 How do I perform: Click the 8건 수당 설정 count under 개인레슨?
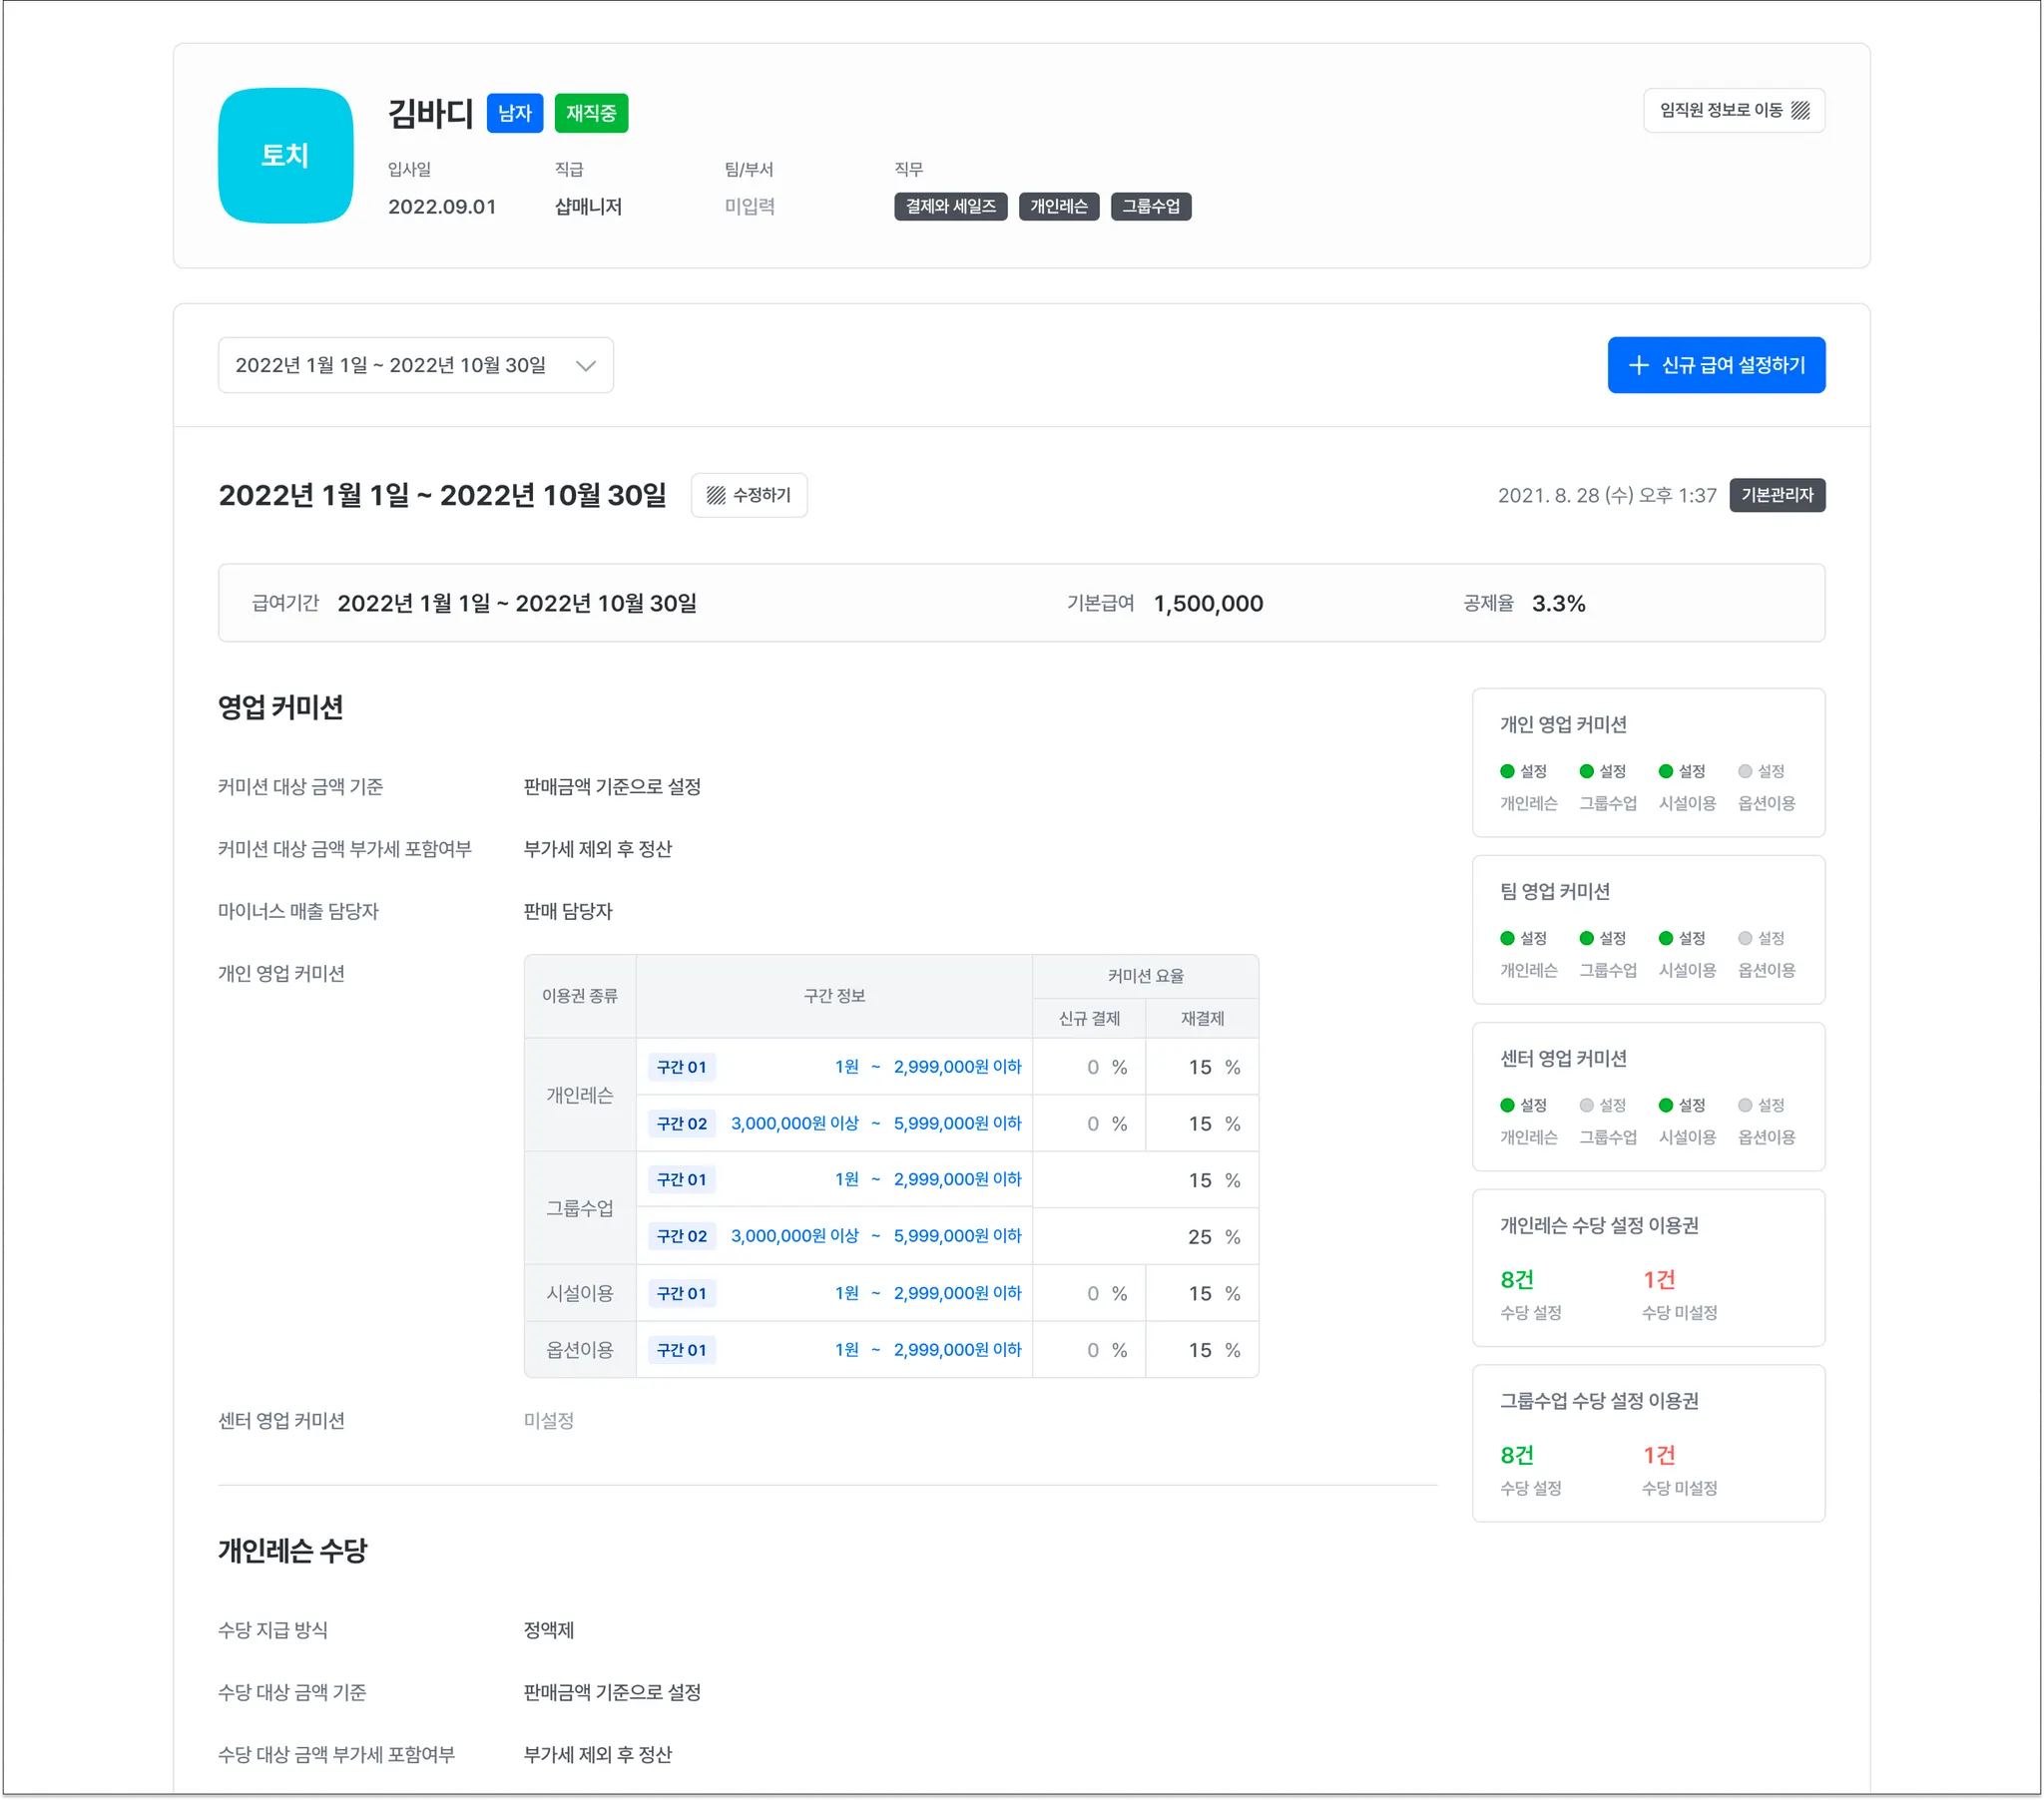click(x=1516, y=1280)
